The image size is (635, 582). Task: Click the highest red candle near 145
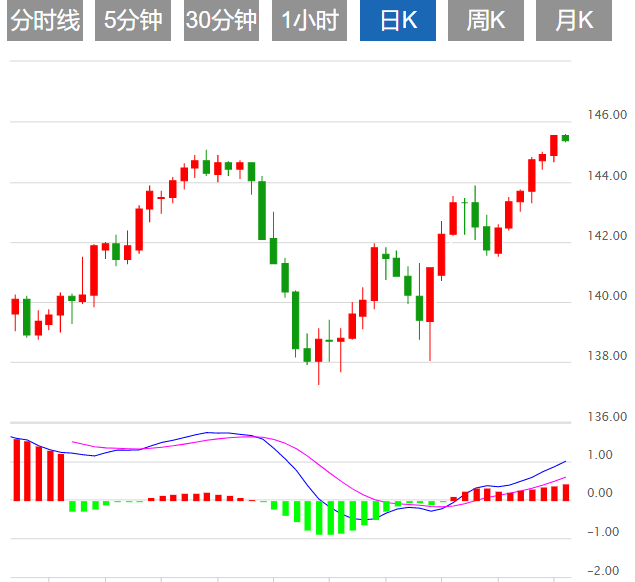coord(554,145)
